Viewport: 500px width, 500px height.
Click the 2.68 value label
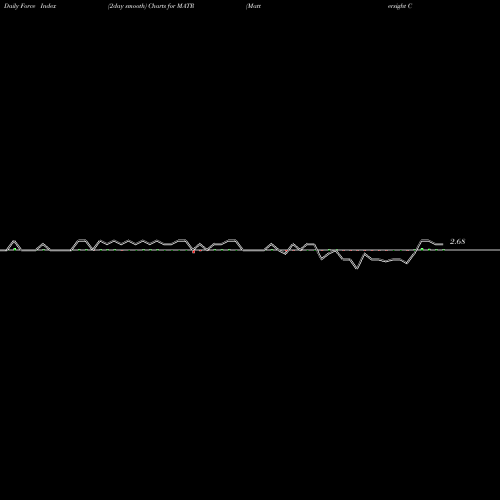click(457, 241)
